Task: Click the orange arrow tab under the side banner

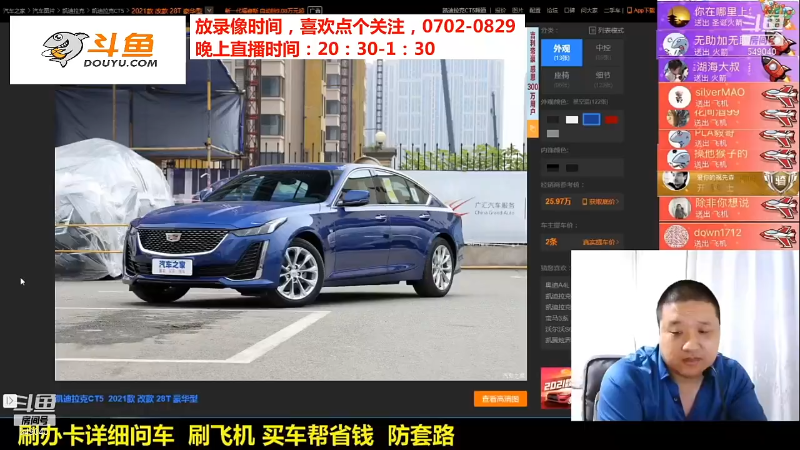Action: click(533, 129)
